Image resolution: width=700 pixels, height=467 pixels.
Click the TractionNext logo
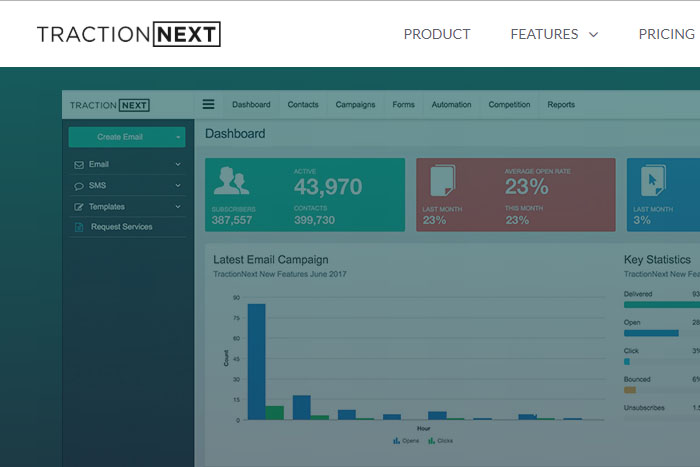click(128, 34)
